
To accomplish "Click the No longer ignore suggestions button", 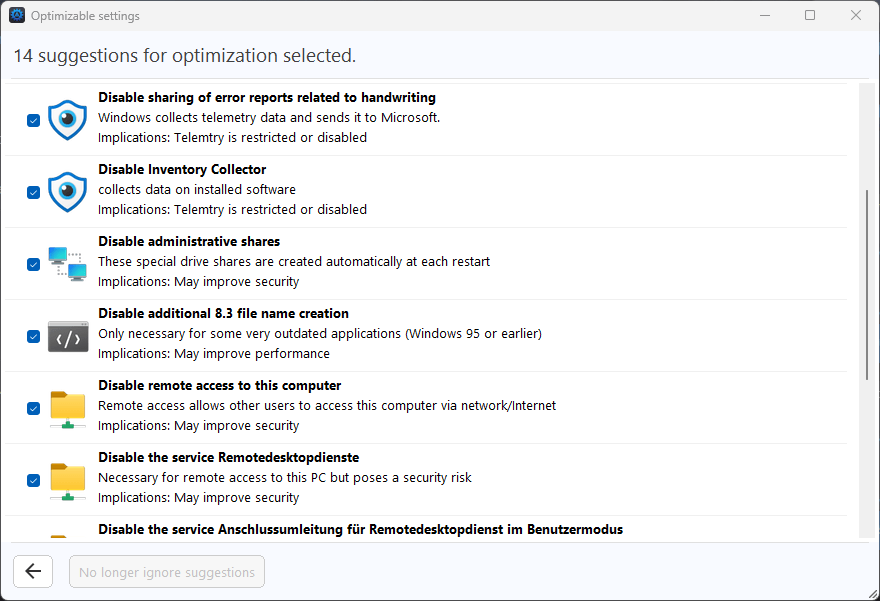I will (x=167, y=572).
